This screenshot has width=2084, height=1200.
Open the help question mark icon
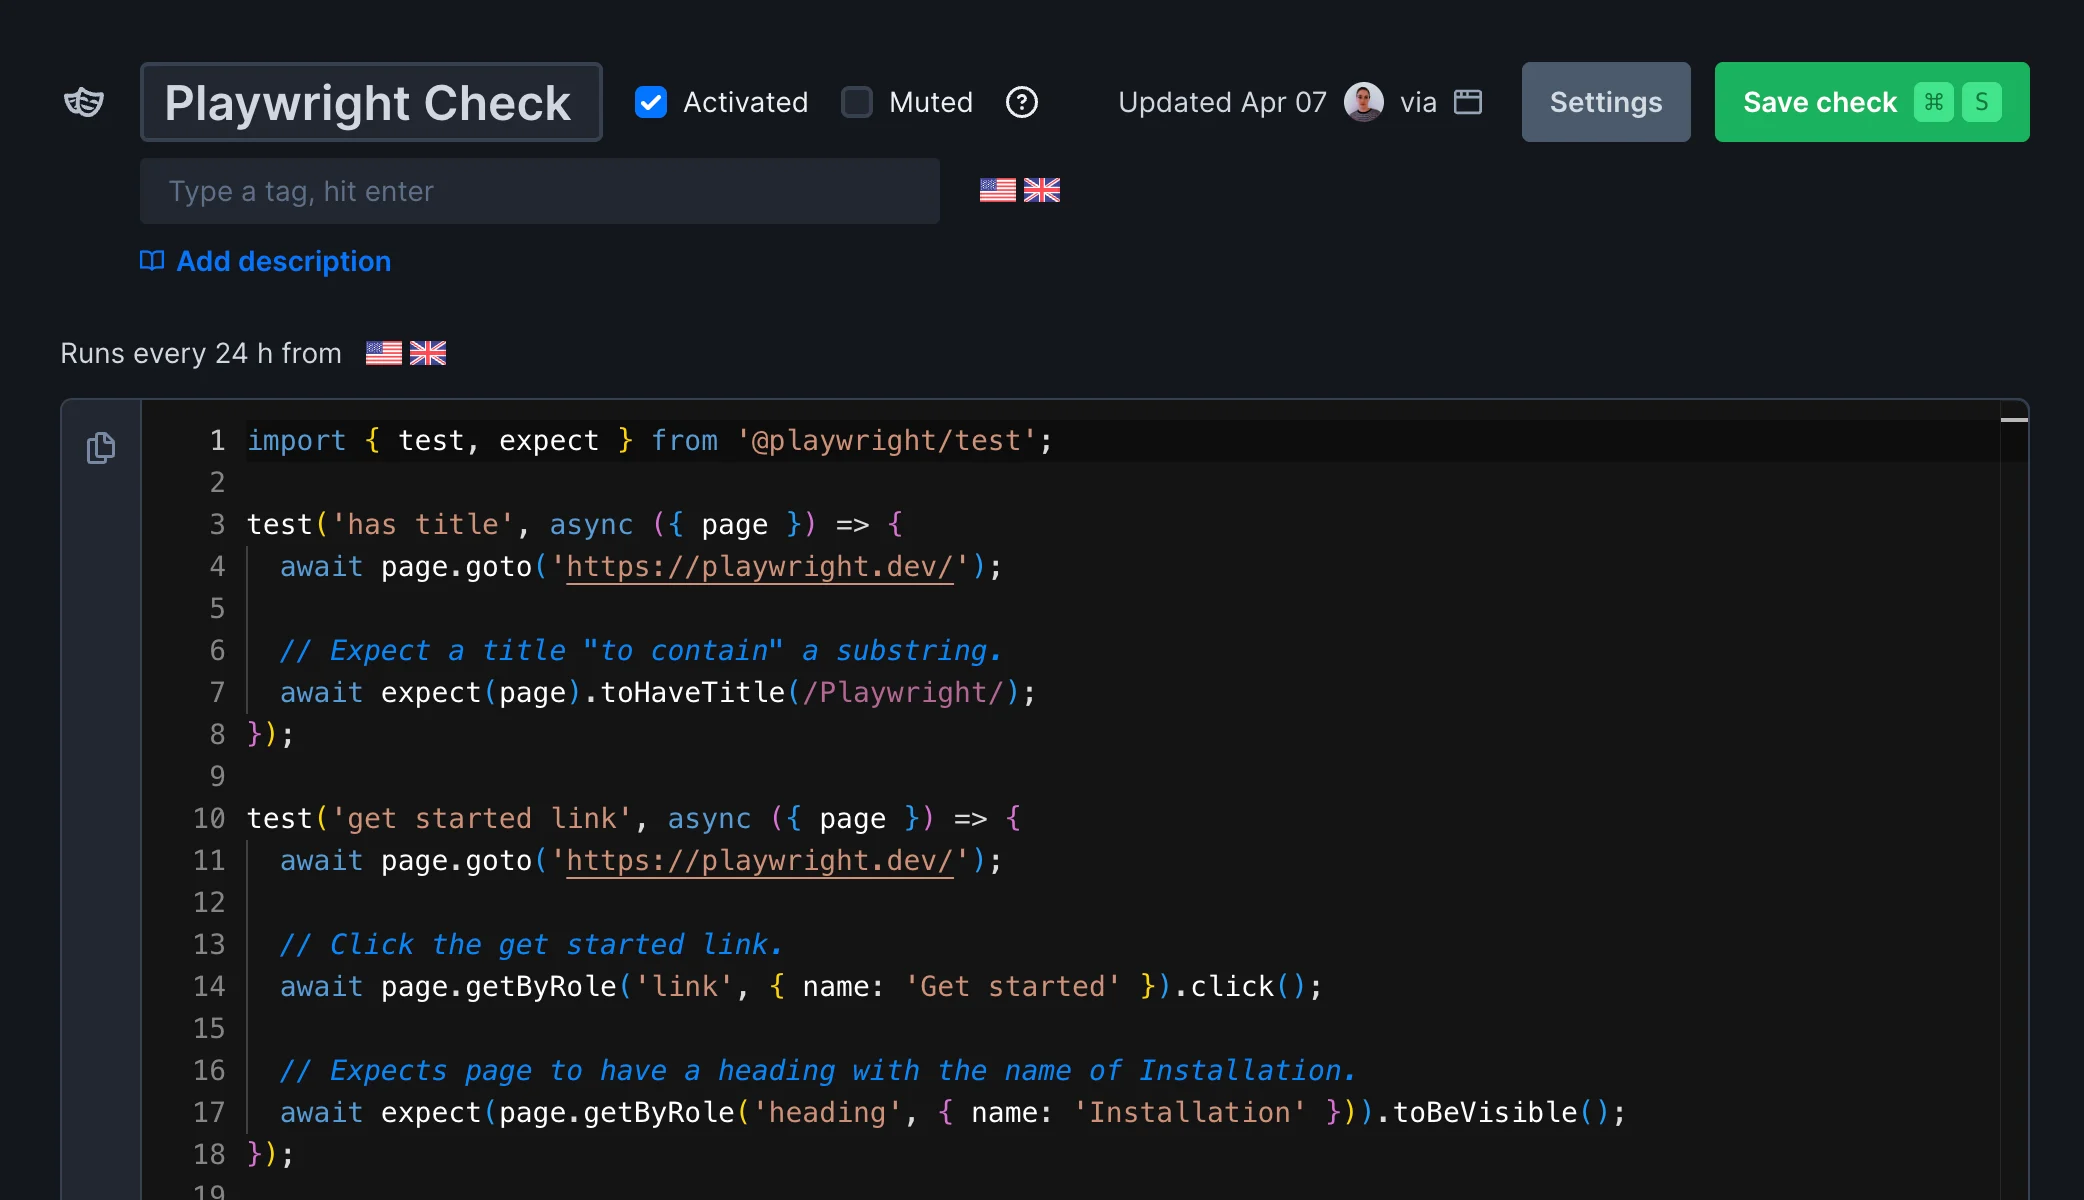click(x=1021, y=102)
